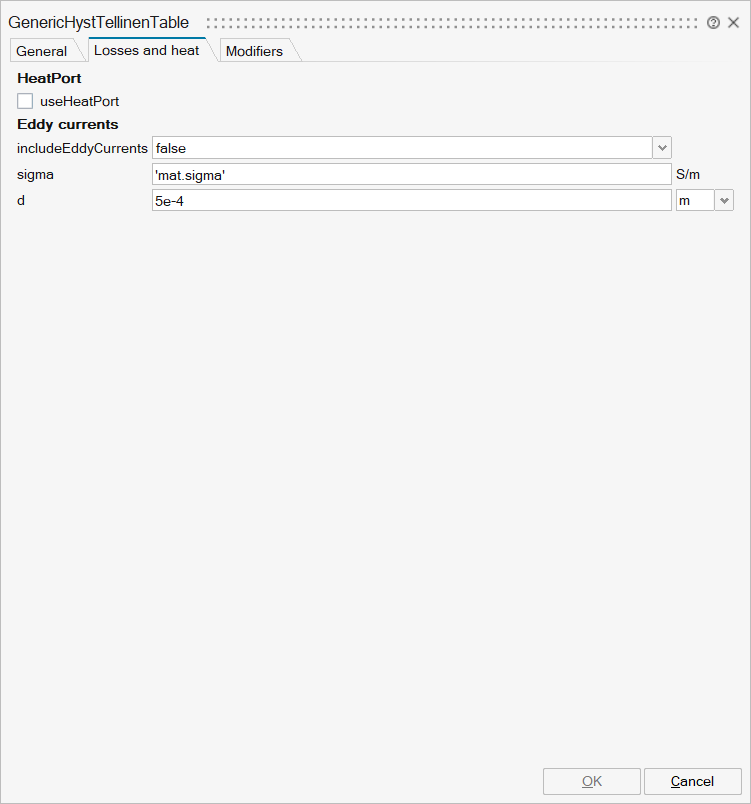751x804 pixels.
Task: Open the help question mark icon
Action: click(713, 23)
